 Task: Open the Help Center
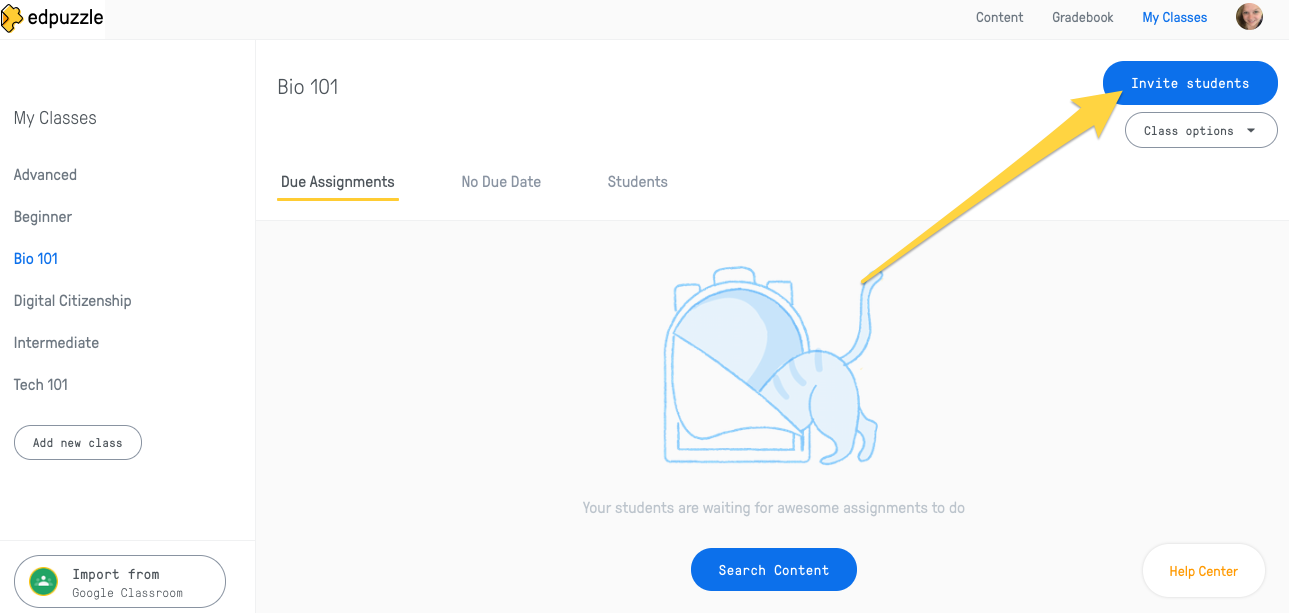coord(1203,571)
